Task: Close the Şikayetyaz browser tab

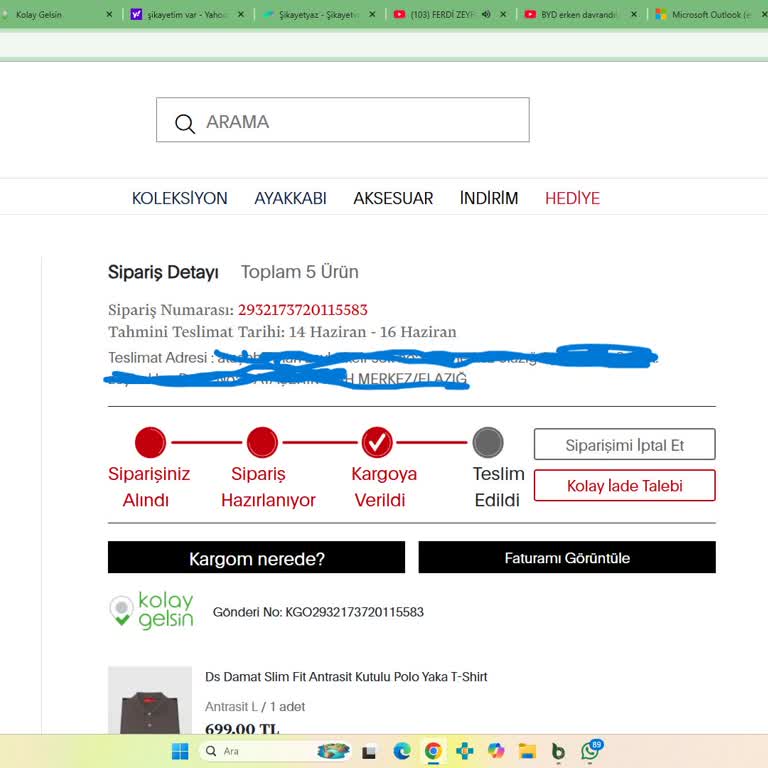Action: tap(372, 15)
